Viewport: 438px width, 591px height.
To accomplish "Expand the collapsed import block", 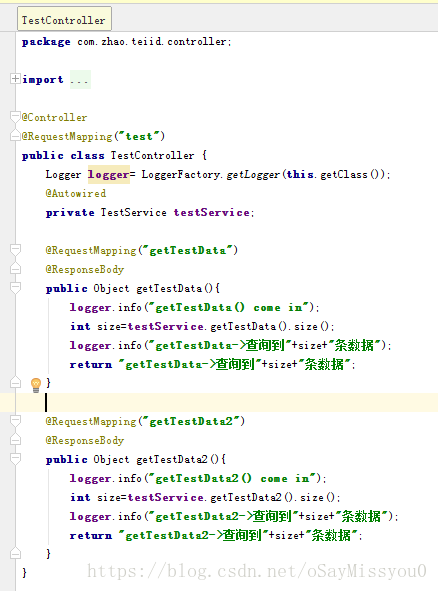I will click(15, 79).
